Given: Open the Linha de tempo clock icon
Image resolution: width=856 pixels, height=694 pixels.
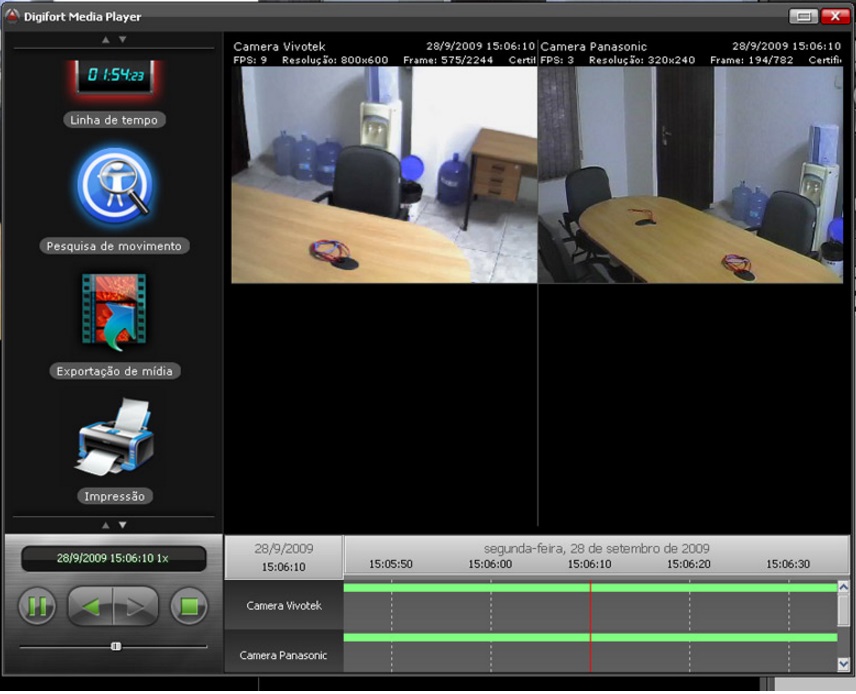Looking at the screenshot, I should pyautogui.click(x=113, y=77).
